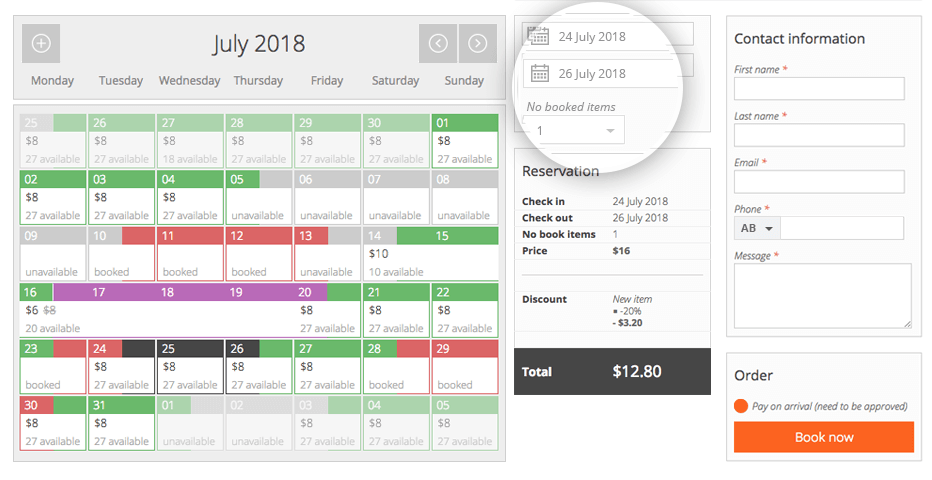Select July 03 day cell
This screenshot has height=480, width=932.
(x=121, y=197)
